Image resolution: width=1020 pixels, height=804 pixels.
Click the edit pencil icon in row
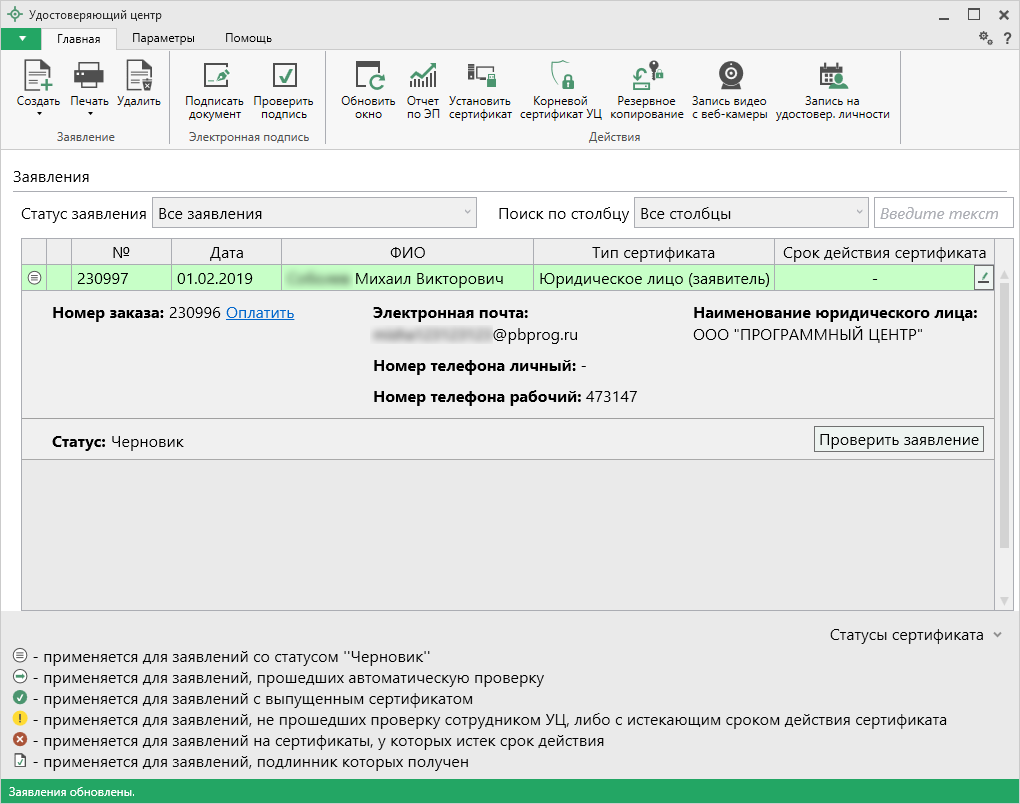coord(983,279)
